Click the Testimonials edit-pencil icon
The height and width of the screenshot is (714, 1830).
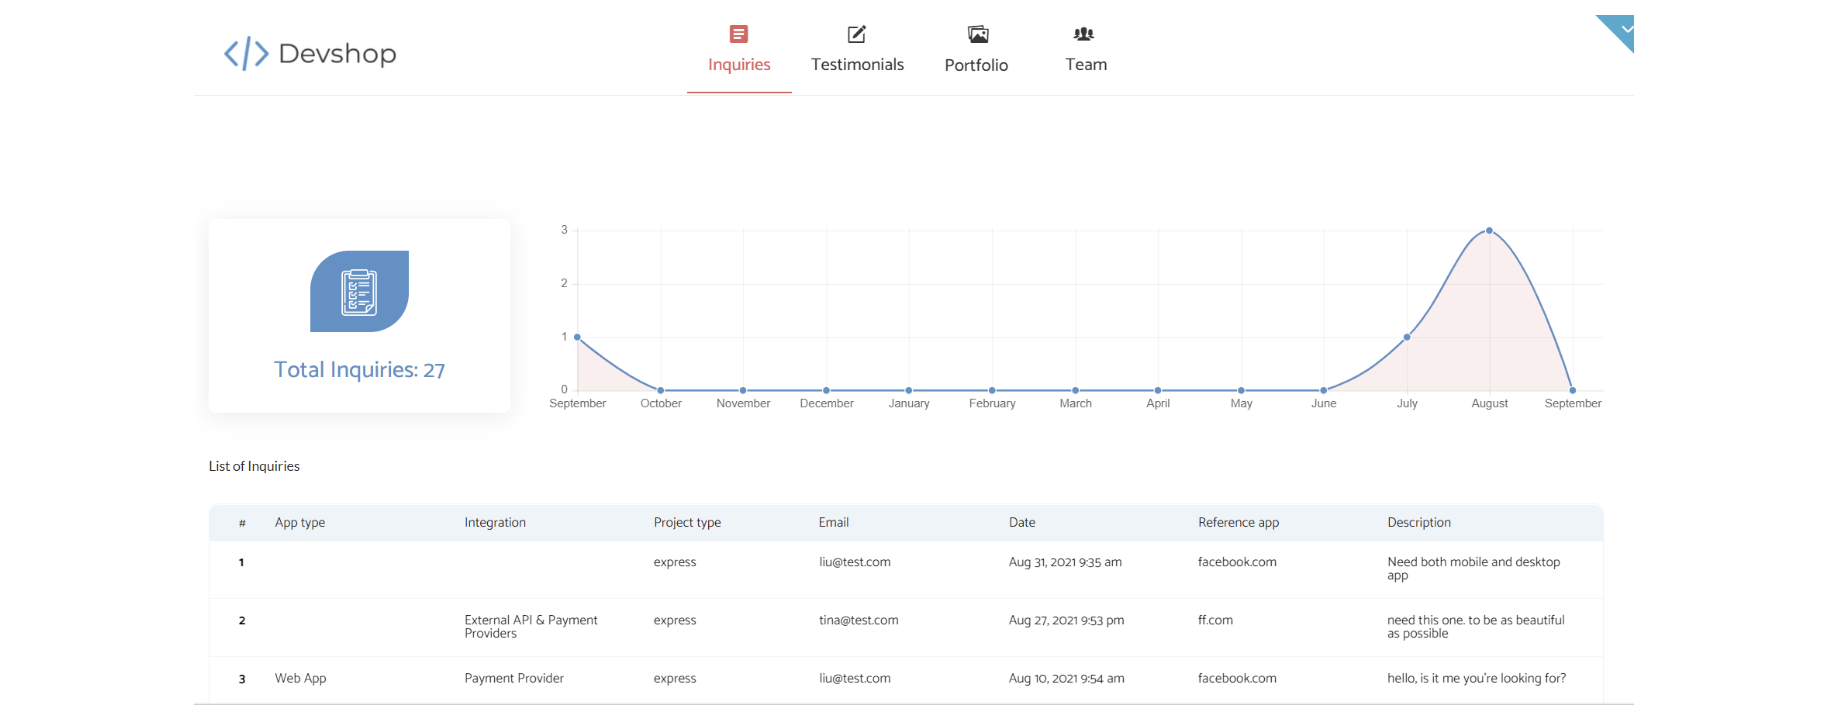coord(857,34)
